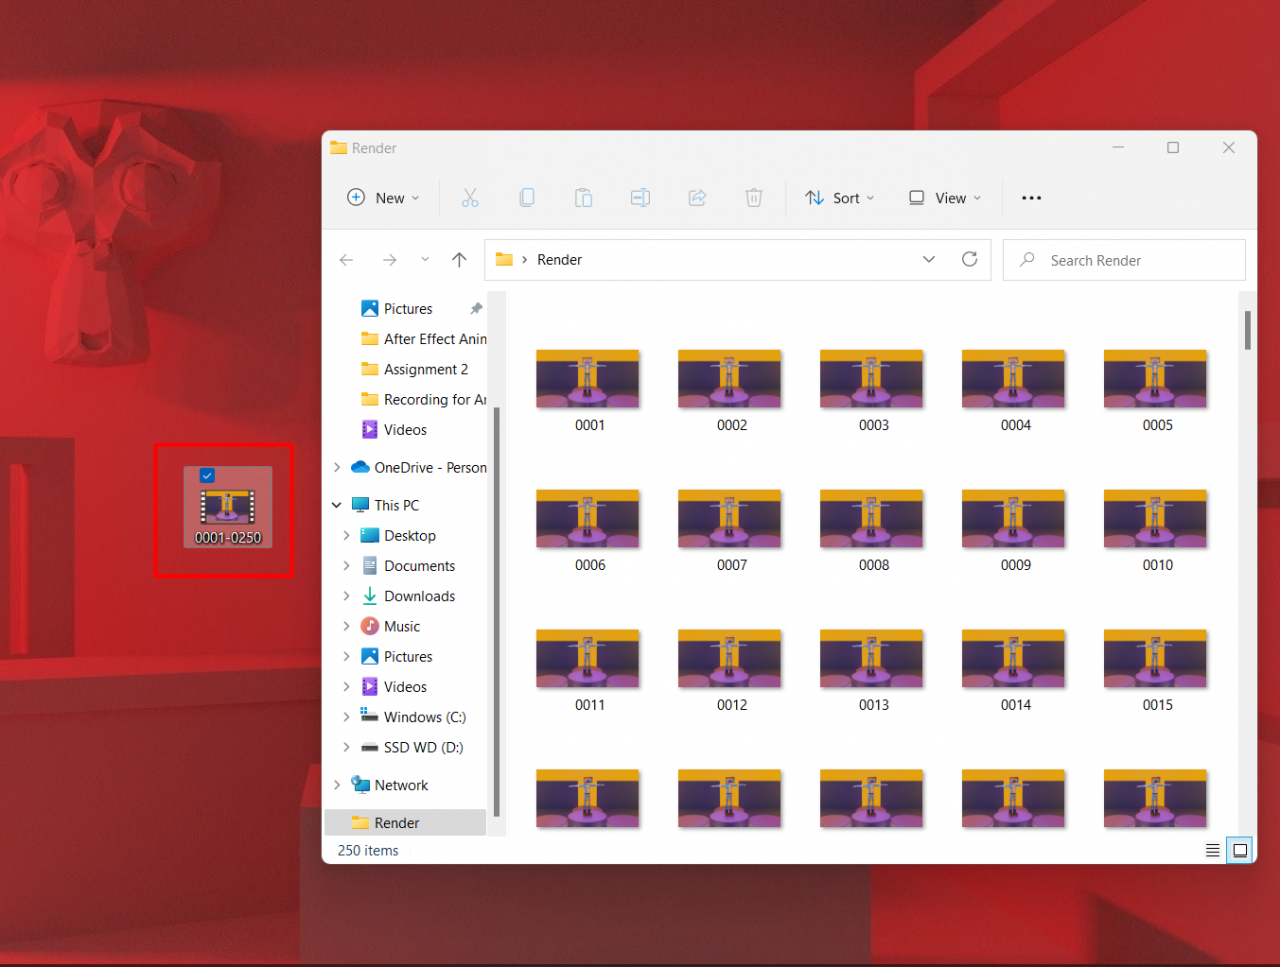
Task: Click the Copy icon in toolbar
Action: [x=527, y=198]
